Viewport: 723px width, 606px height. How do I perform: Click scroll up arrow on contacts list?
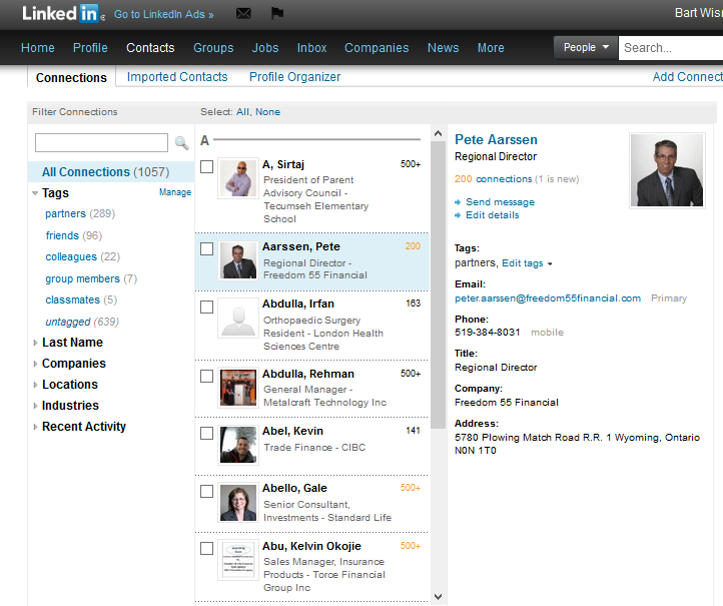pos(438,134)
